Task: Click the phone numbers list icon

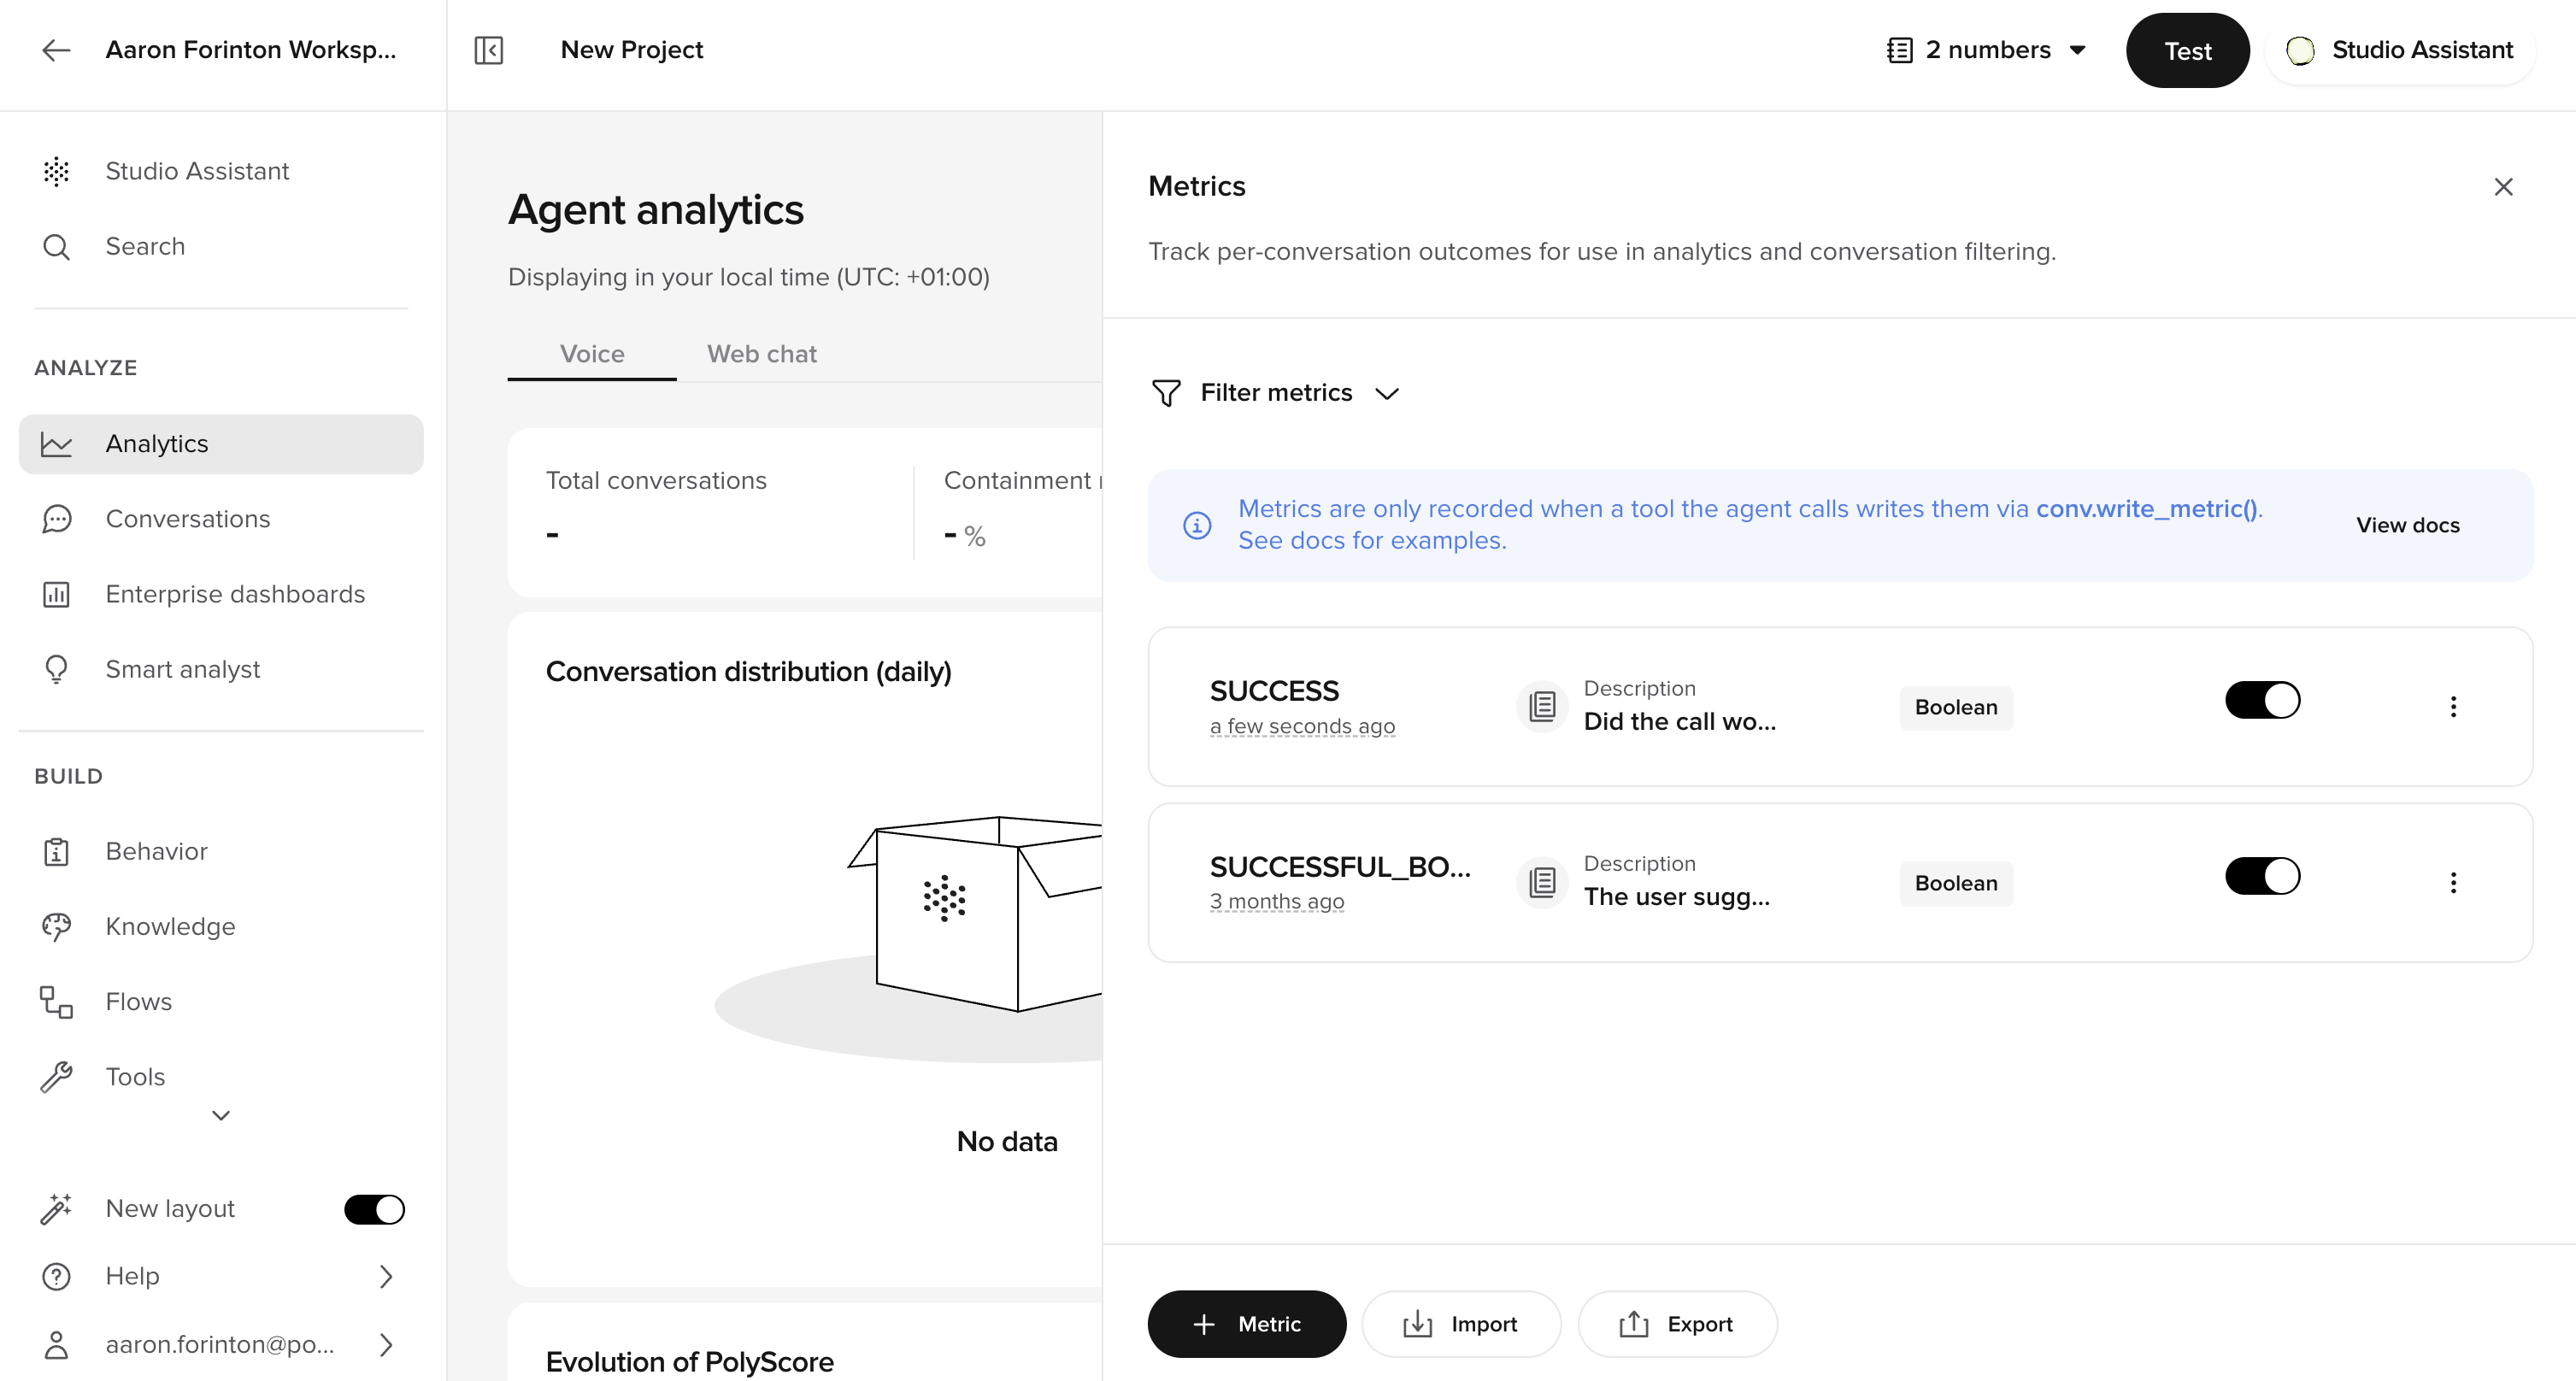Action: click(x=1900, y=50)
